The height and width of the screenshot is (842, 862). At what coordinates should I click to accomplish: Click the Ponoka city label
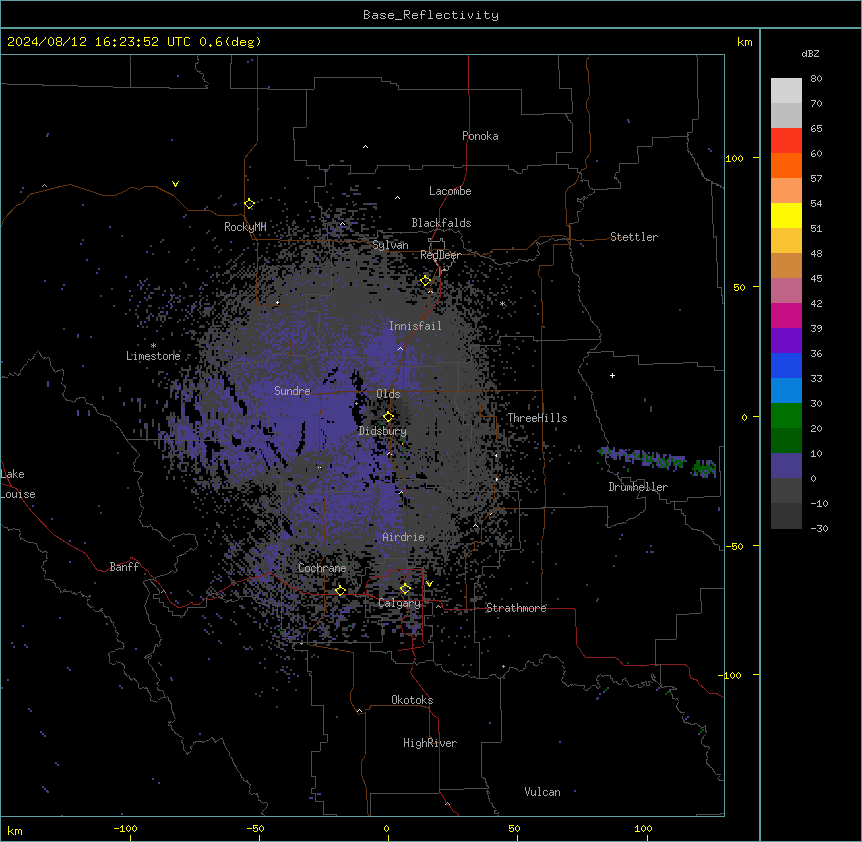[480, 136]
